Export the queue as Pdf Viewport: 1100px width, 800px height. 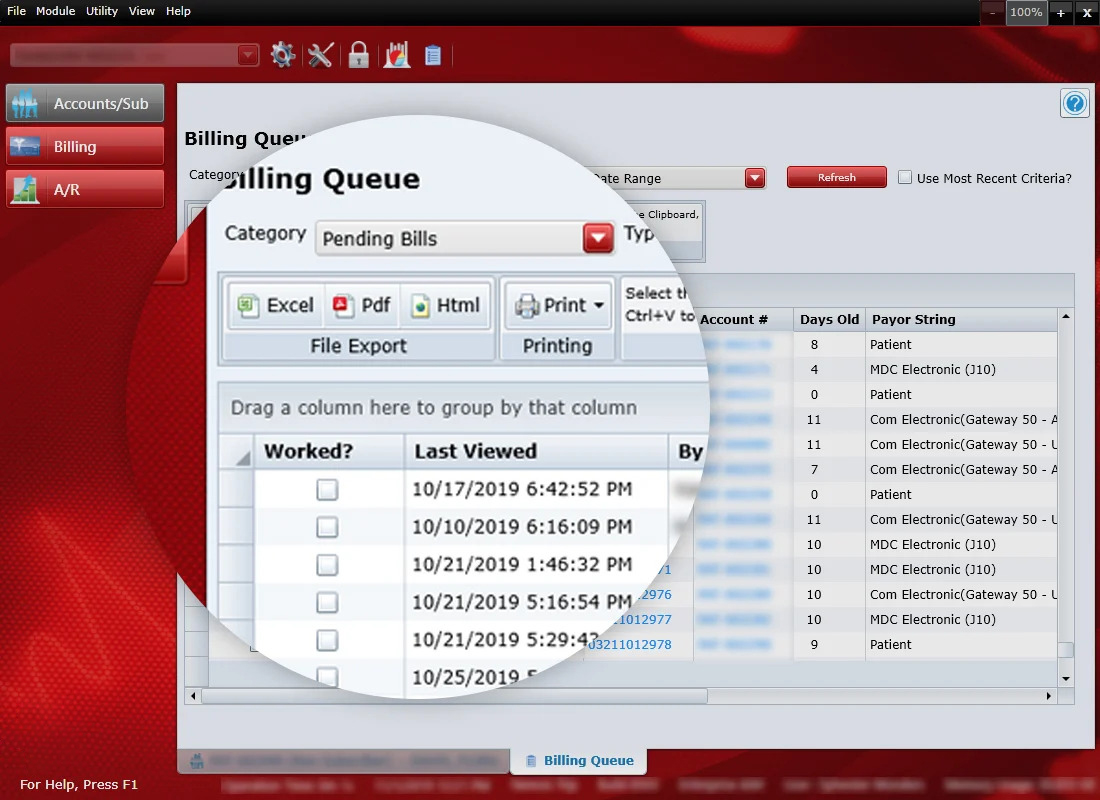(359, 305)
